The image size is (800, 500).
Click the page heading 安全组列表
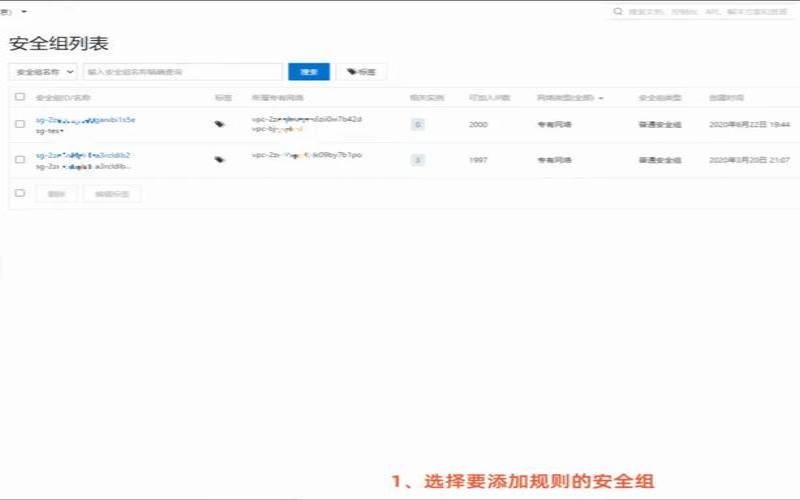tap(59, 43)
